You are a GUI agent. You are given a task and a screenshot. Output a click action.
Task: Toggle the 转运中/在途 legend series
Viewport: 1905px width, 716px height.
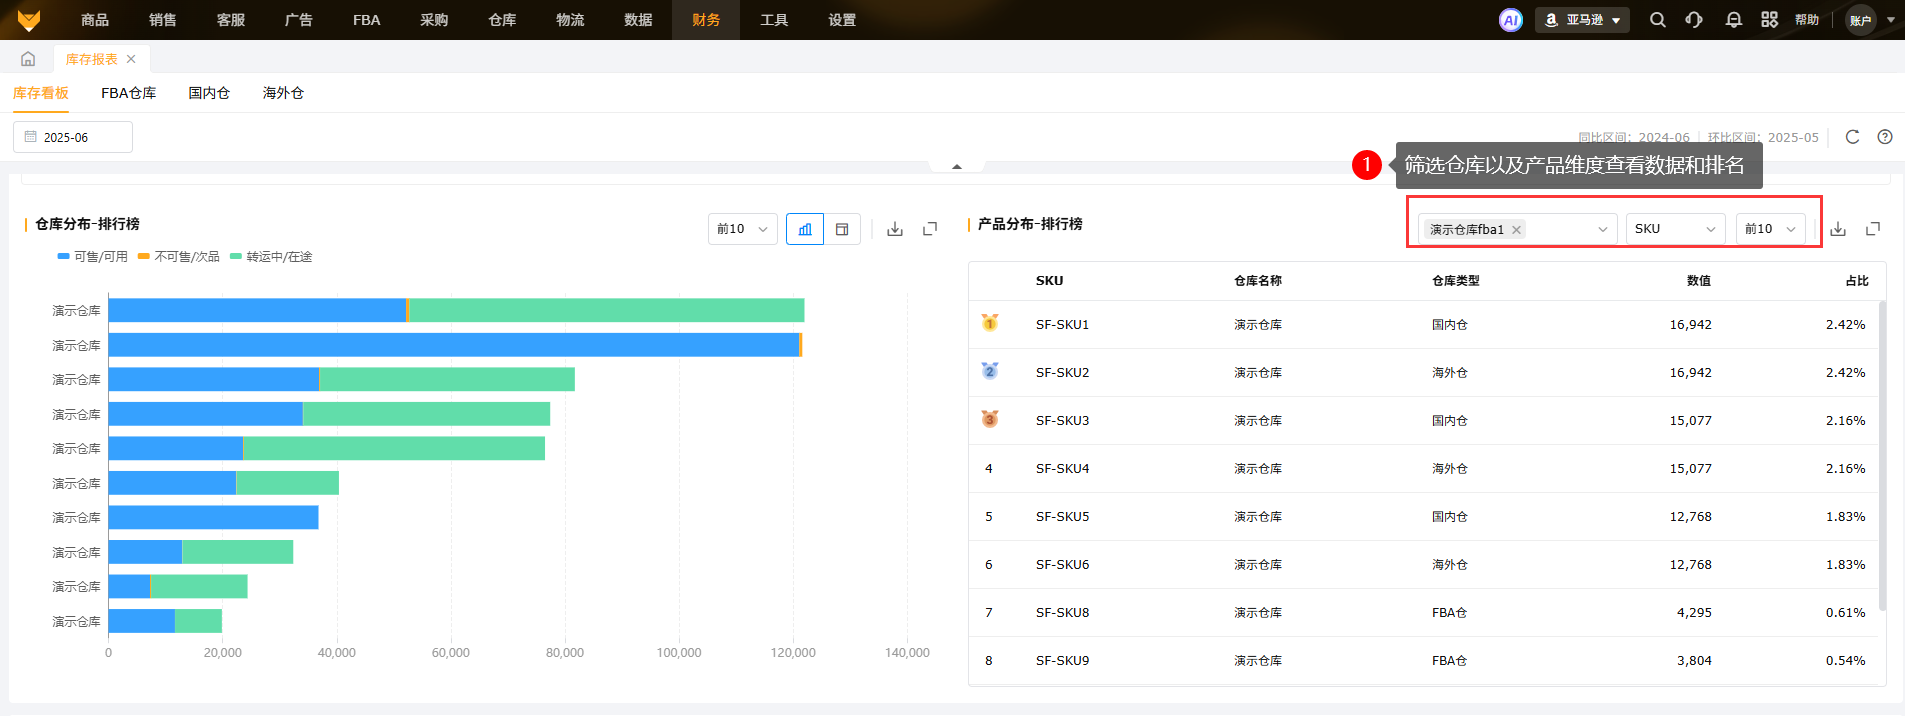(271, 257)
